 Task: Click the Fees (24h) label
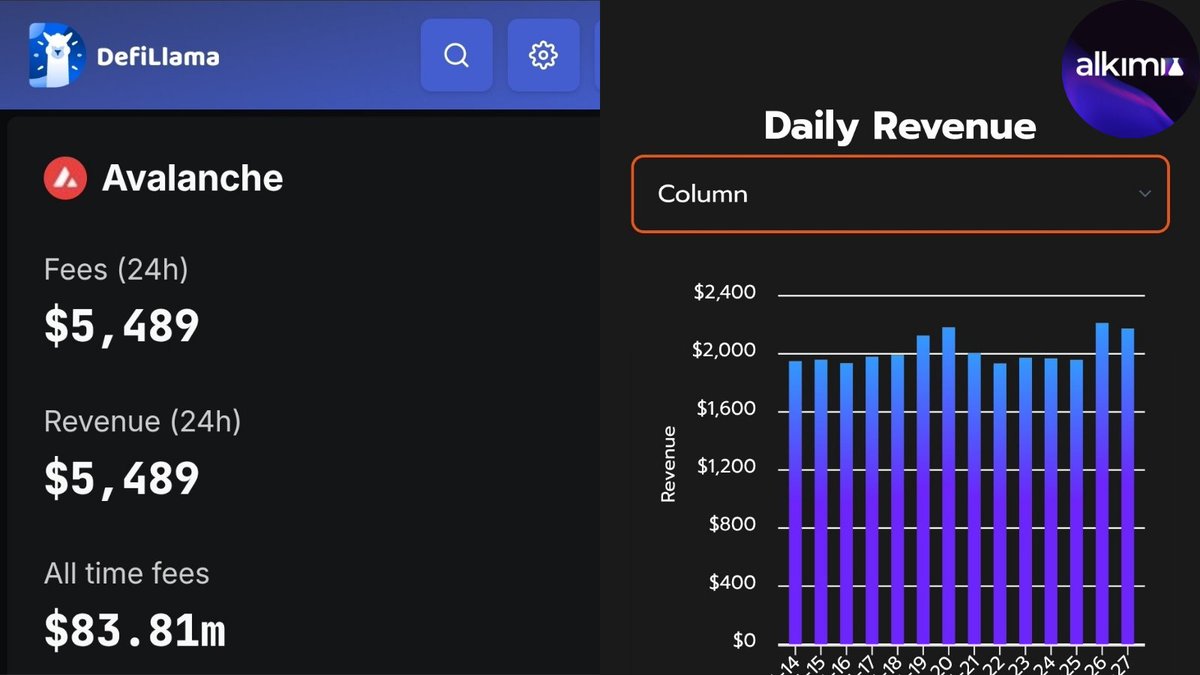(x=116, y=269)
